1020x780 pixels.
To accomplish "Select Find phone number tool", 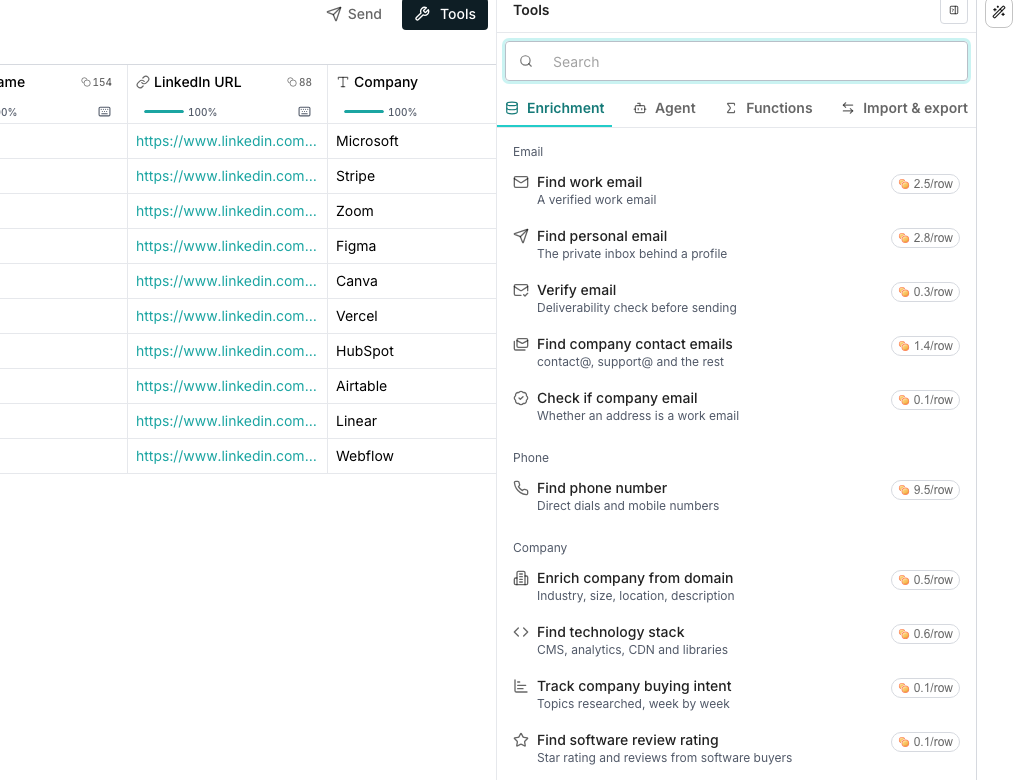I will coord(736,496).
